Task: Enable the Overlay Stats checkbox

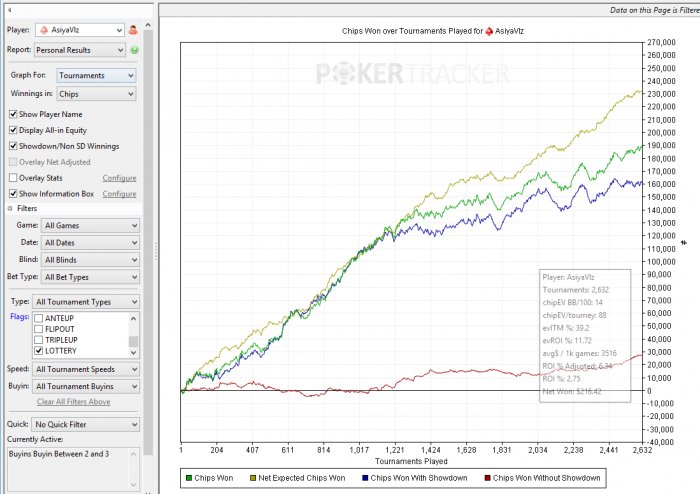Action: point(13,178)
